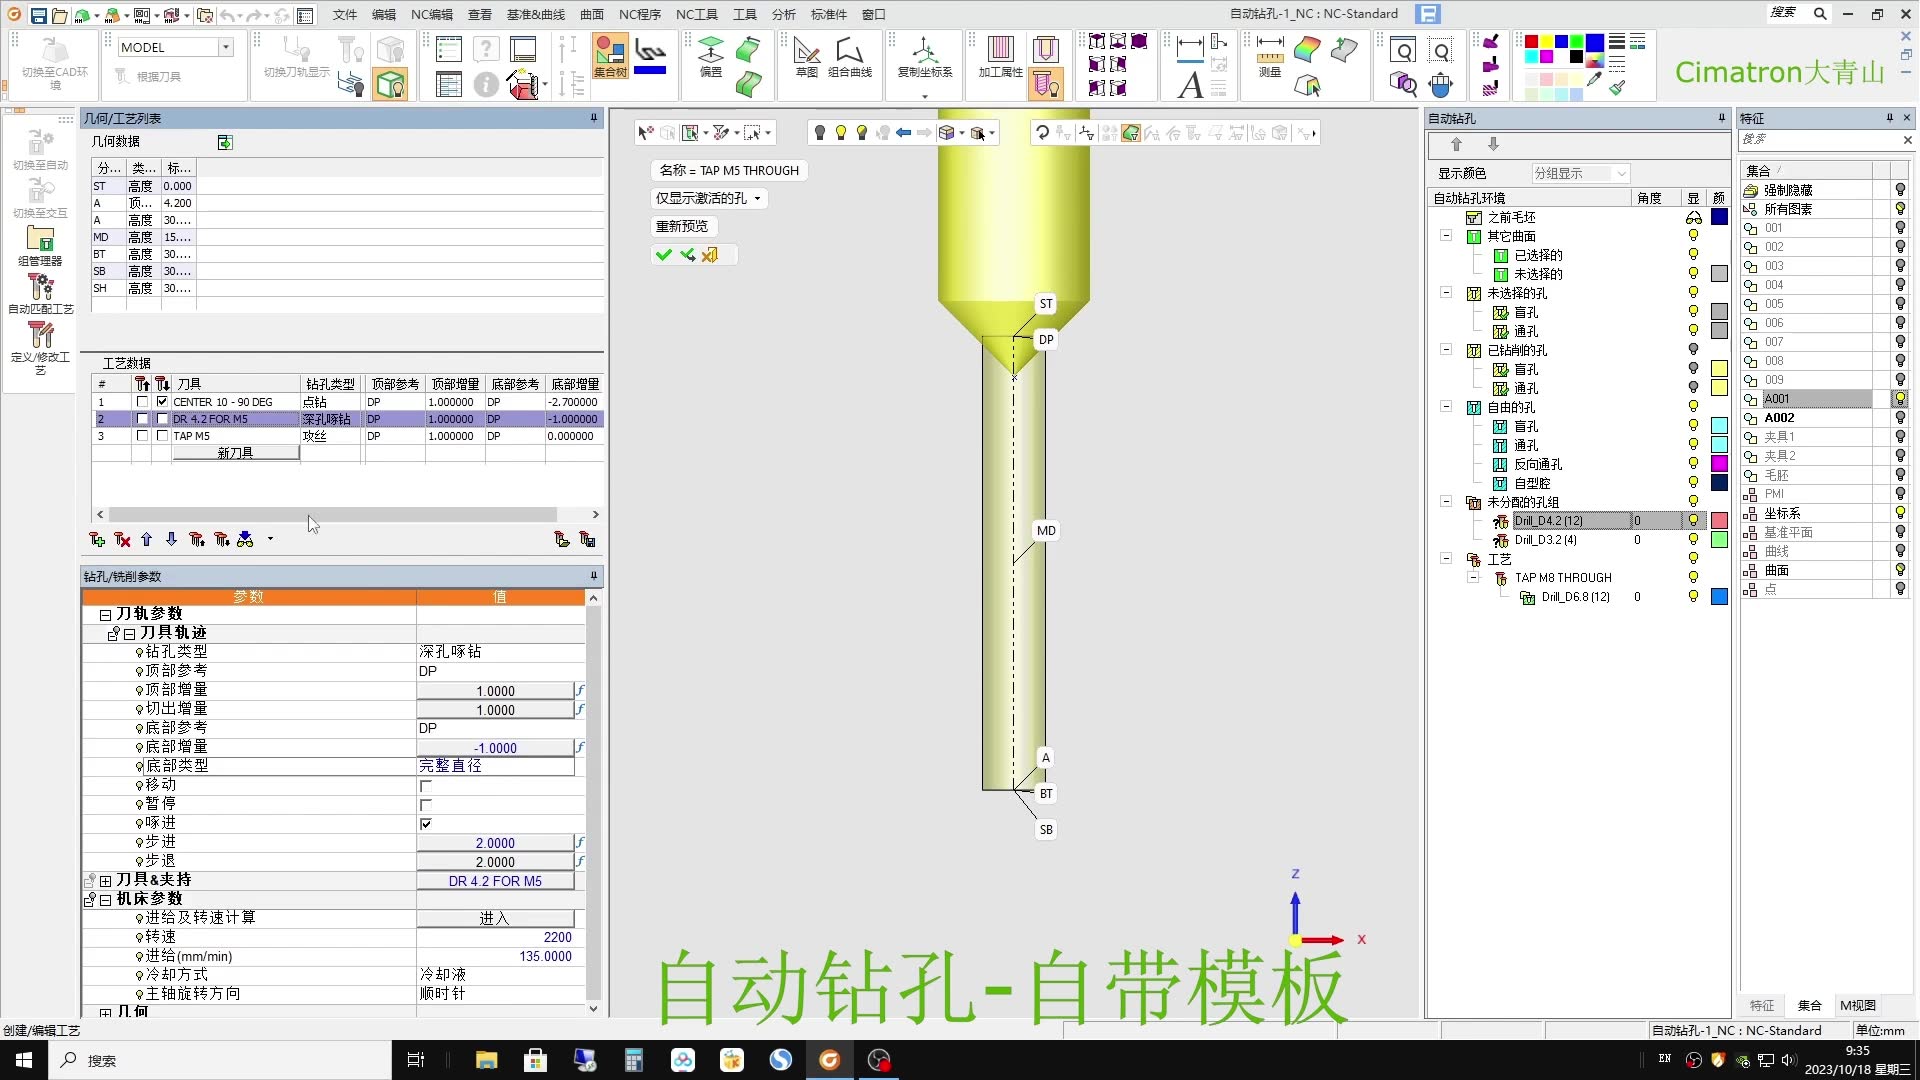This screenshot has height=1080, width=1920.
Task: Click the 新刀具 button
Action: [234, 452]
